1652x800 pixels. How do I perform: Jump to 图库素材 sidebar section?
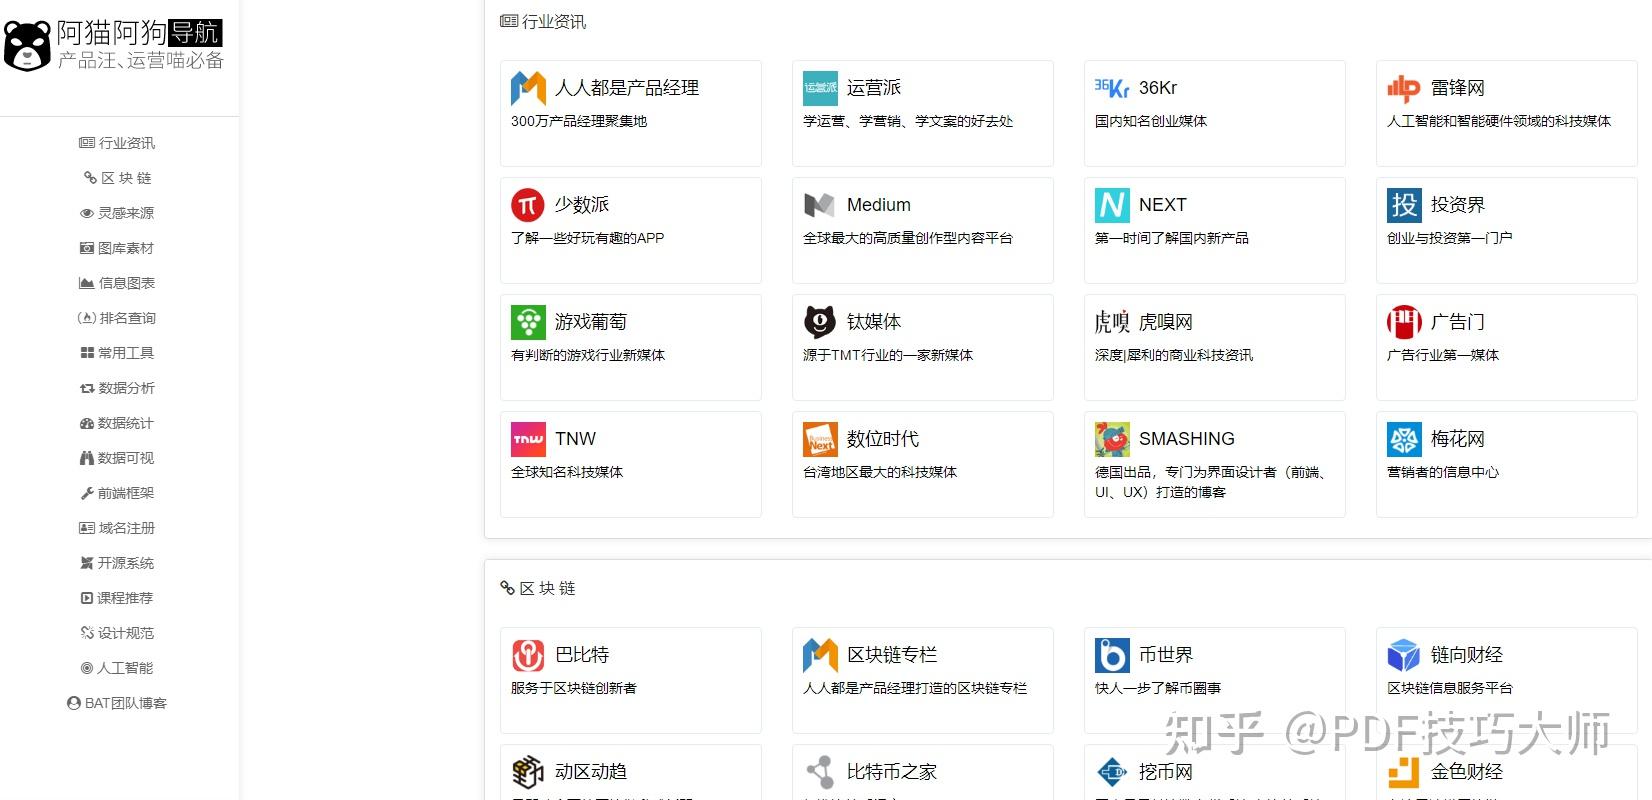(117, 248)
